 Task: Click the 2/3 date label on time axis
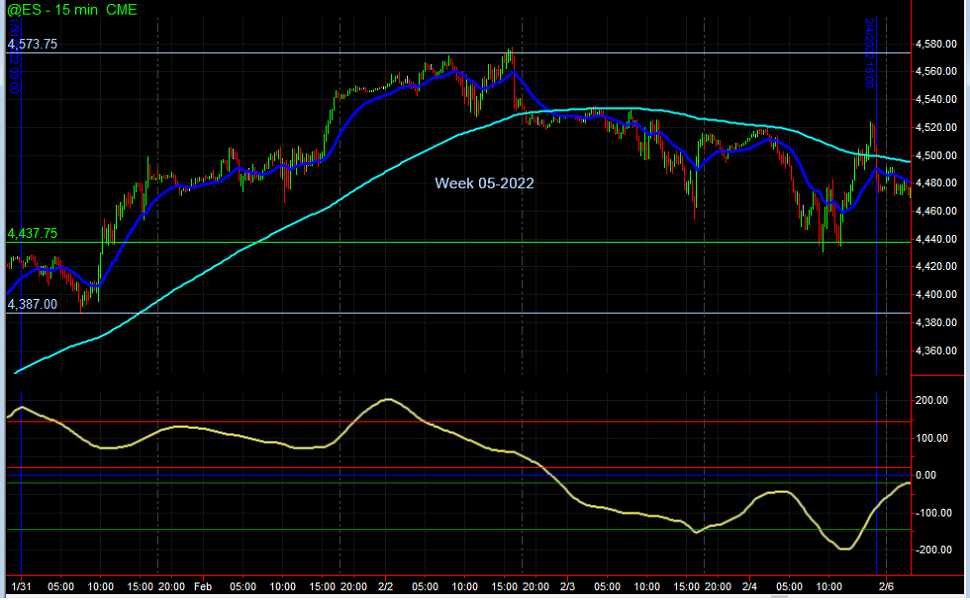pyautogui.click(x=568, y=586)
